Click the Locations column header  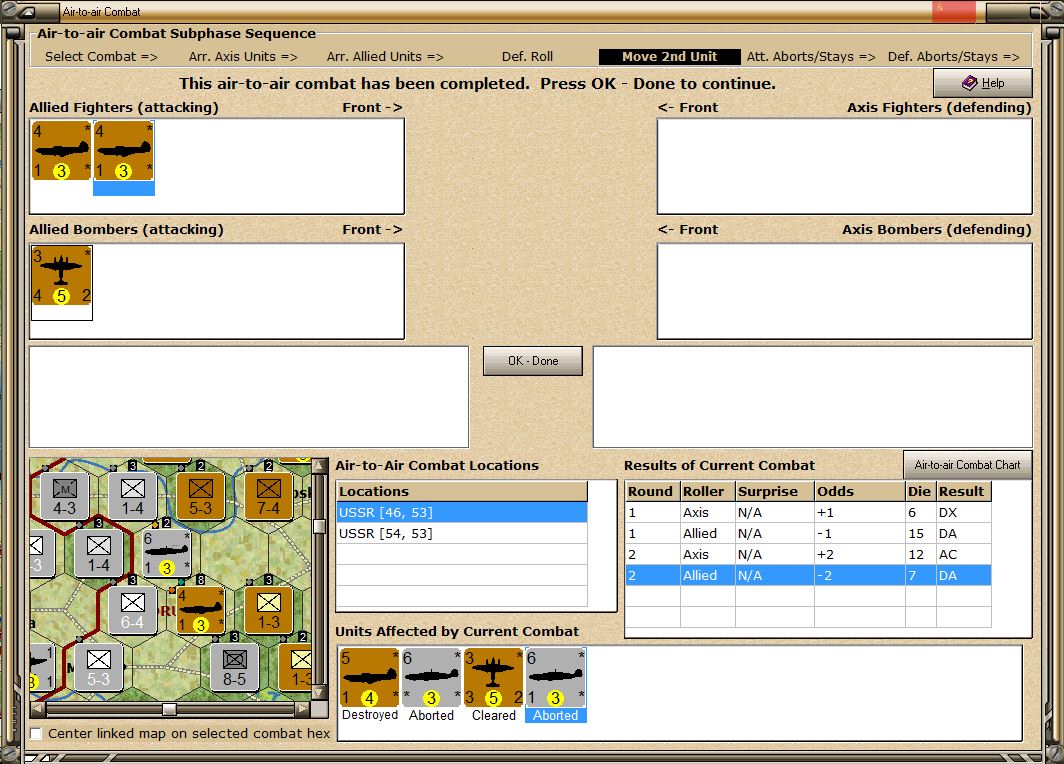[x=462, y=491]
